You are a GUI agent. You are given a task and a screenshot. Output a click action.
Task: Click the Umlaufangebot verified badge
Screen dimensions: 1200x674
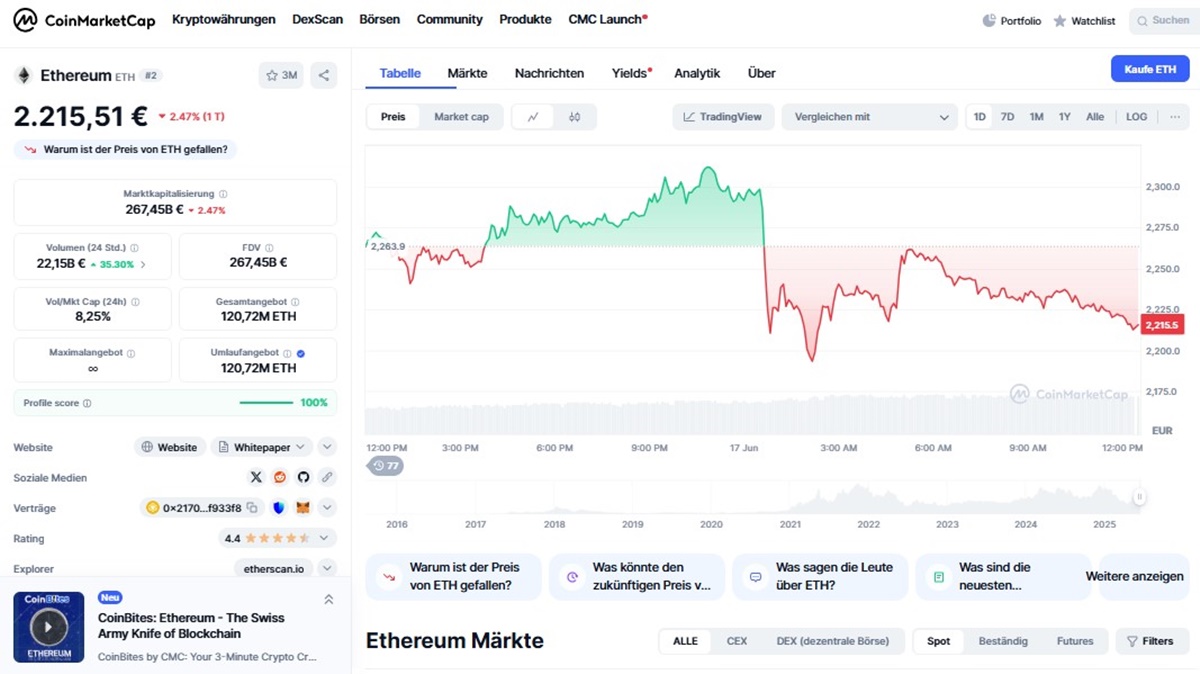point(301,353)
